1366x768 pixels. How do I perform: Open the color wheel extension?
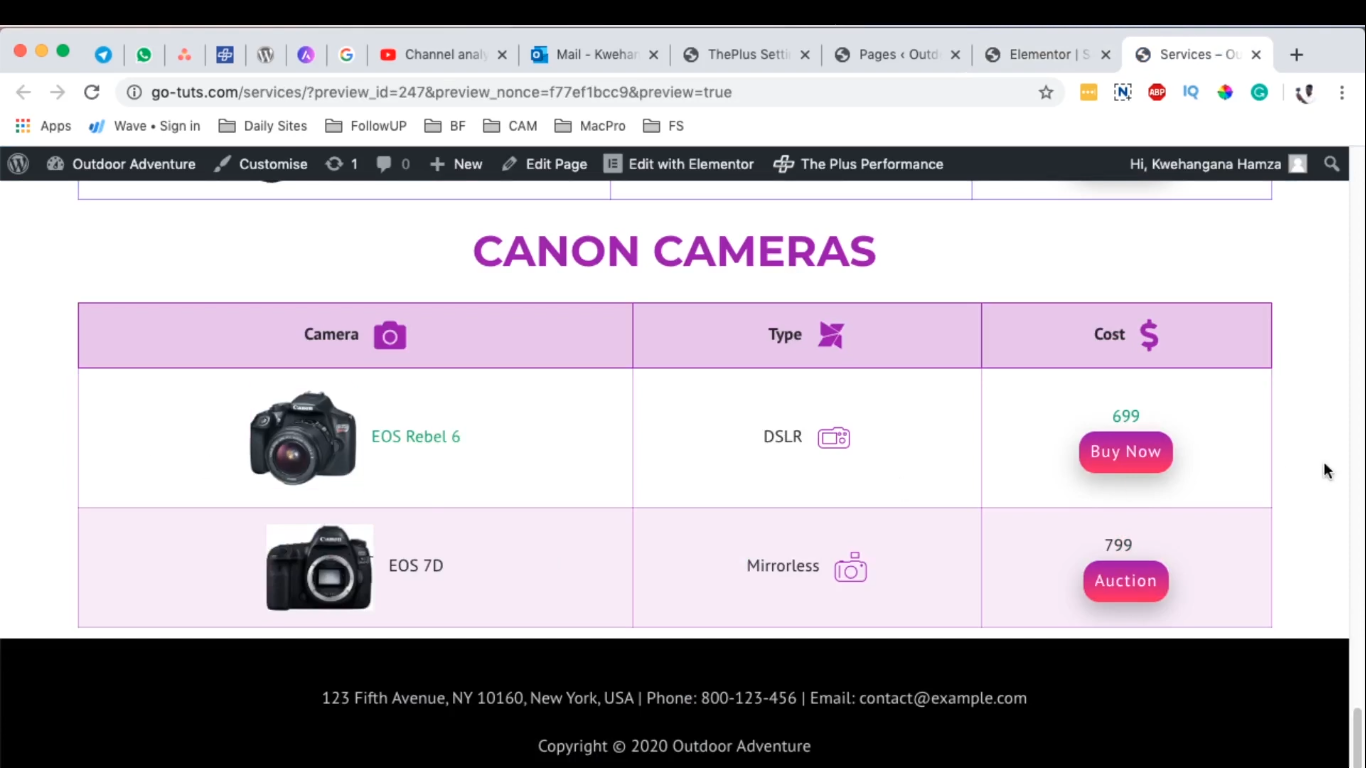tap(1225, 92)
